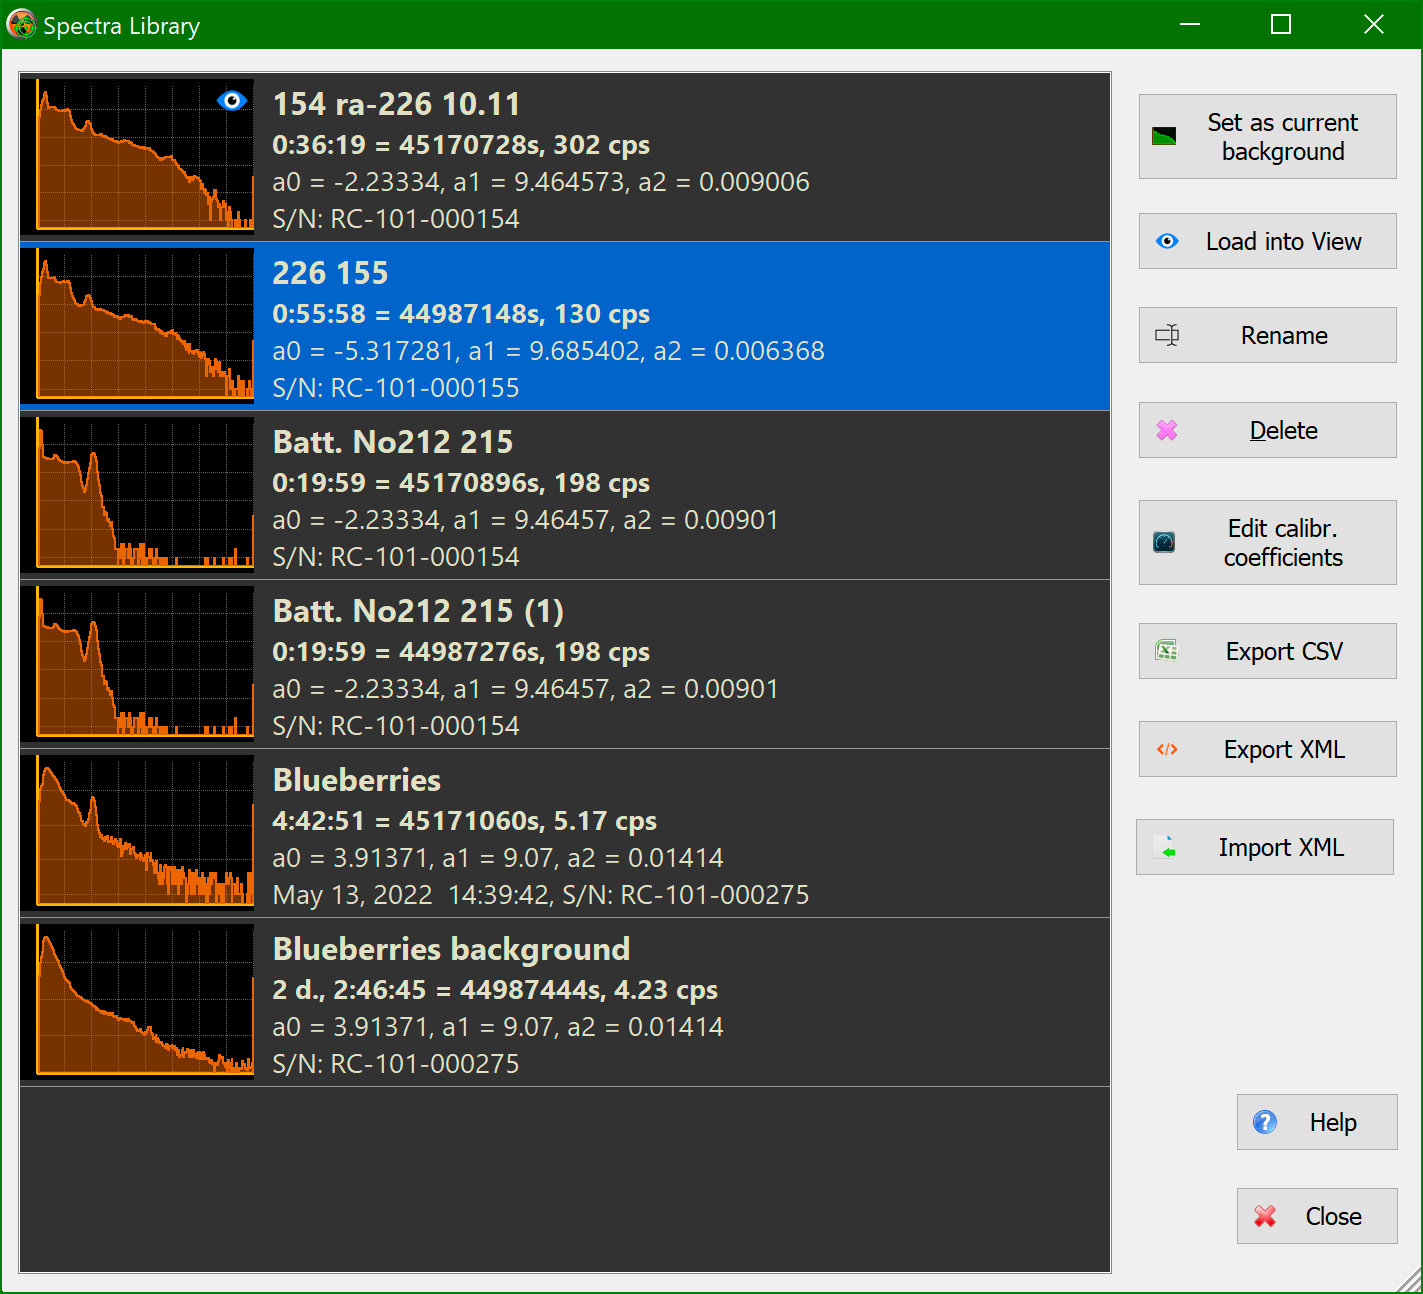1423x1294 pixels.
Task: Click the "226 155" spectrum title
Action: [330, 273]
